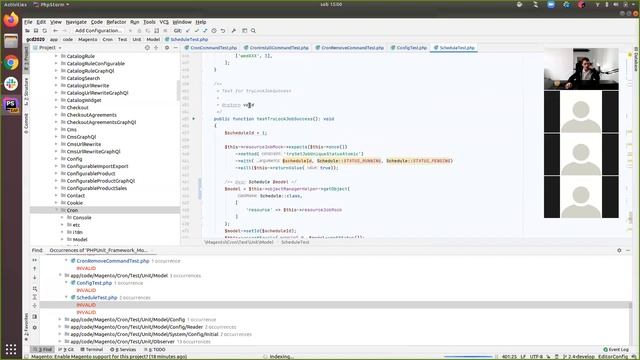640x360 pixels.
Task: Open the TODO tool window
Action: [155, 349]
